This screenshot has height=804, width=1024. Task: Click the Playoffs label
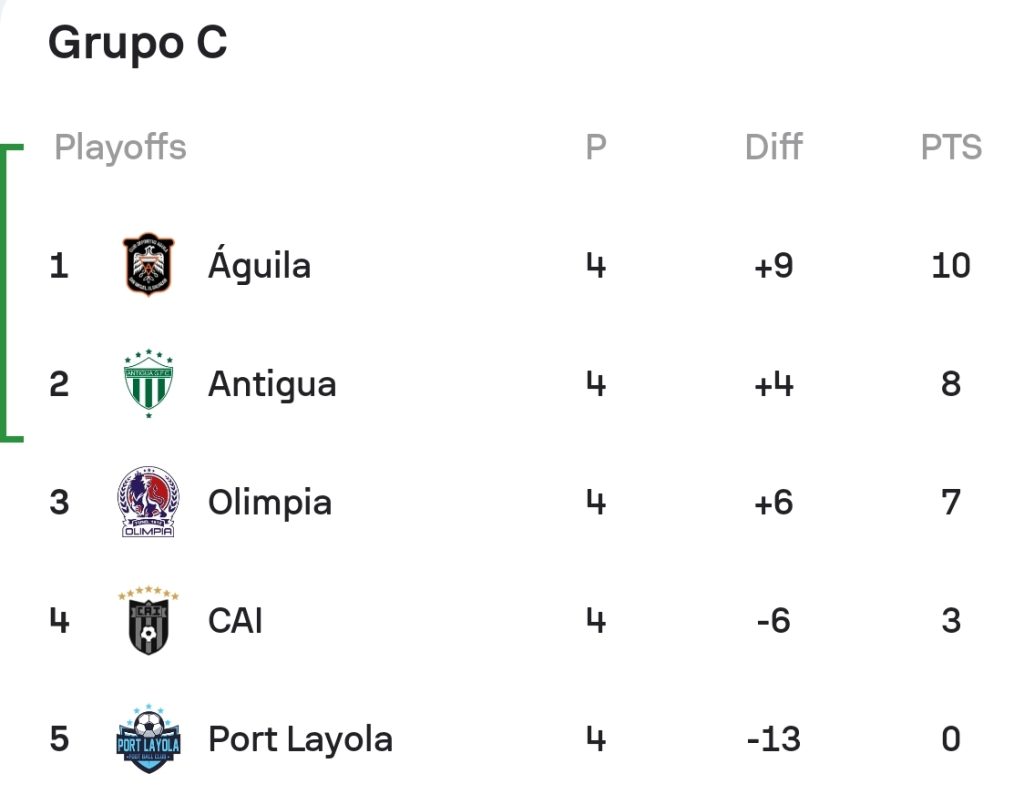pyautogui.click(x=120, y=147)
